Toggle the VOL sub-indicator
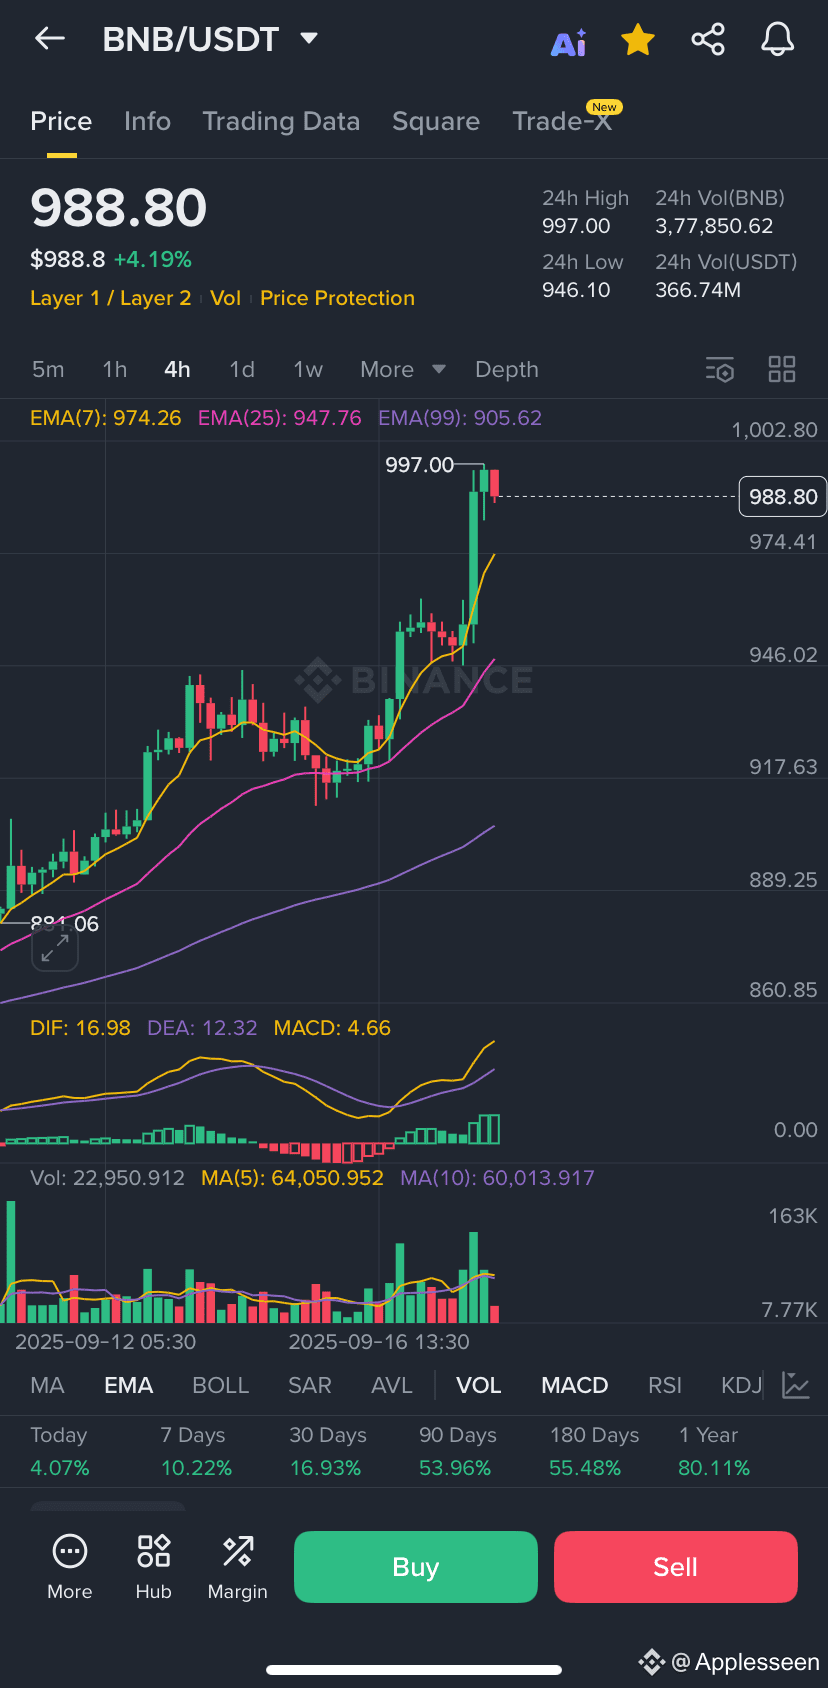Viewport: 828px width, 1688px height. pyautogui.click(x=479, y=1385)
